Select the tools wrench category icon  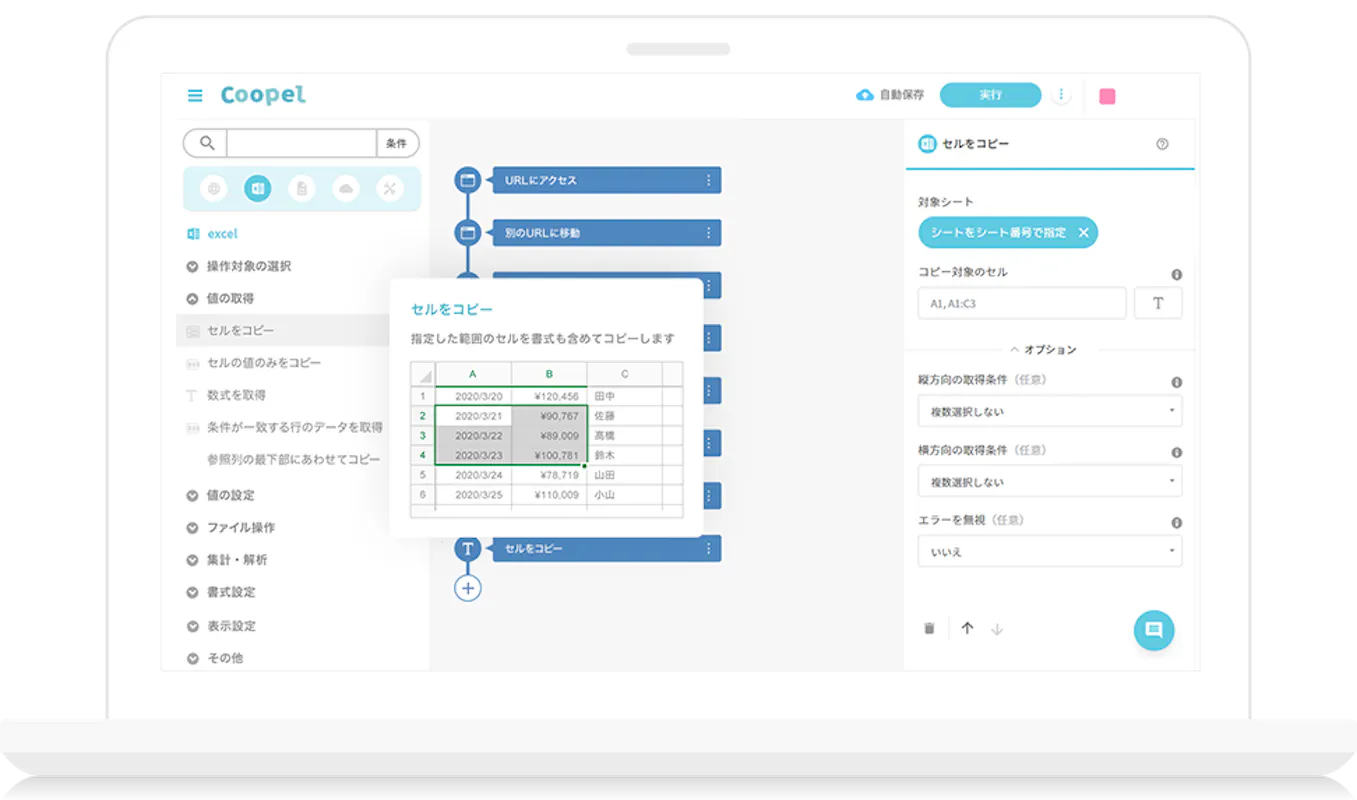coord(390,188)
